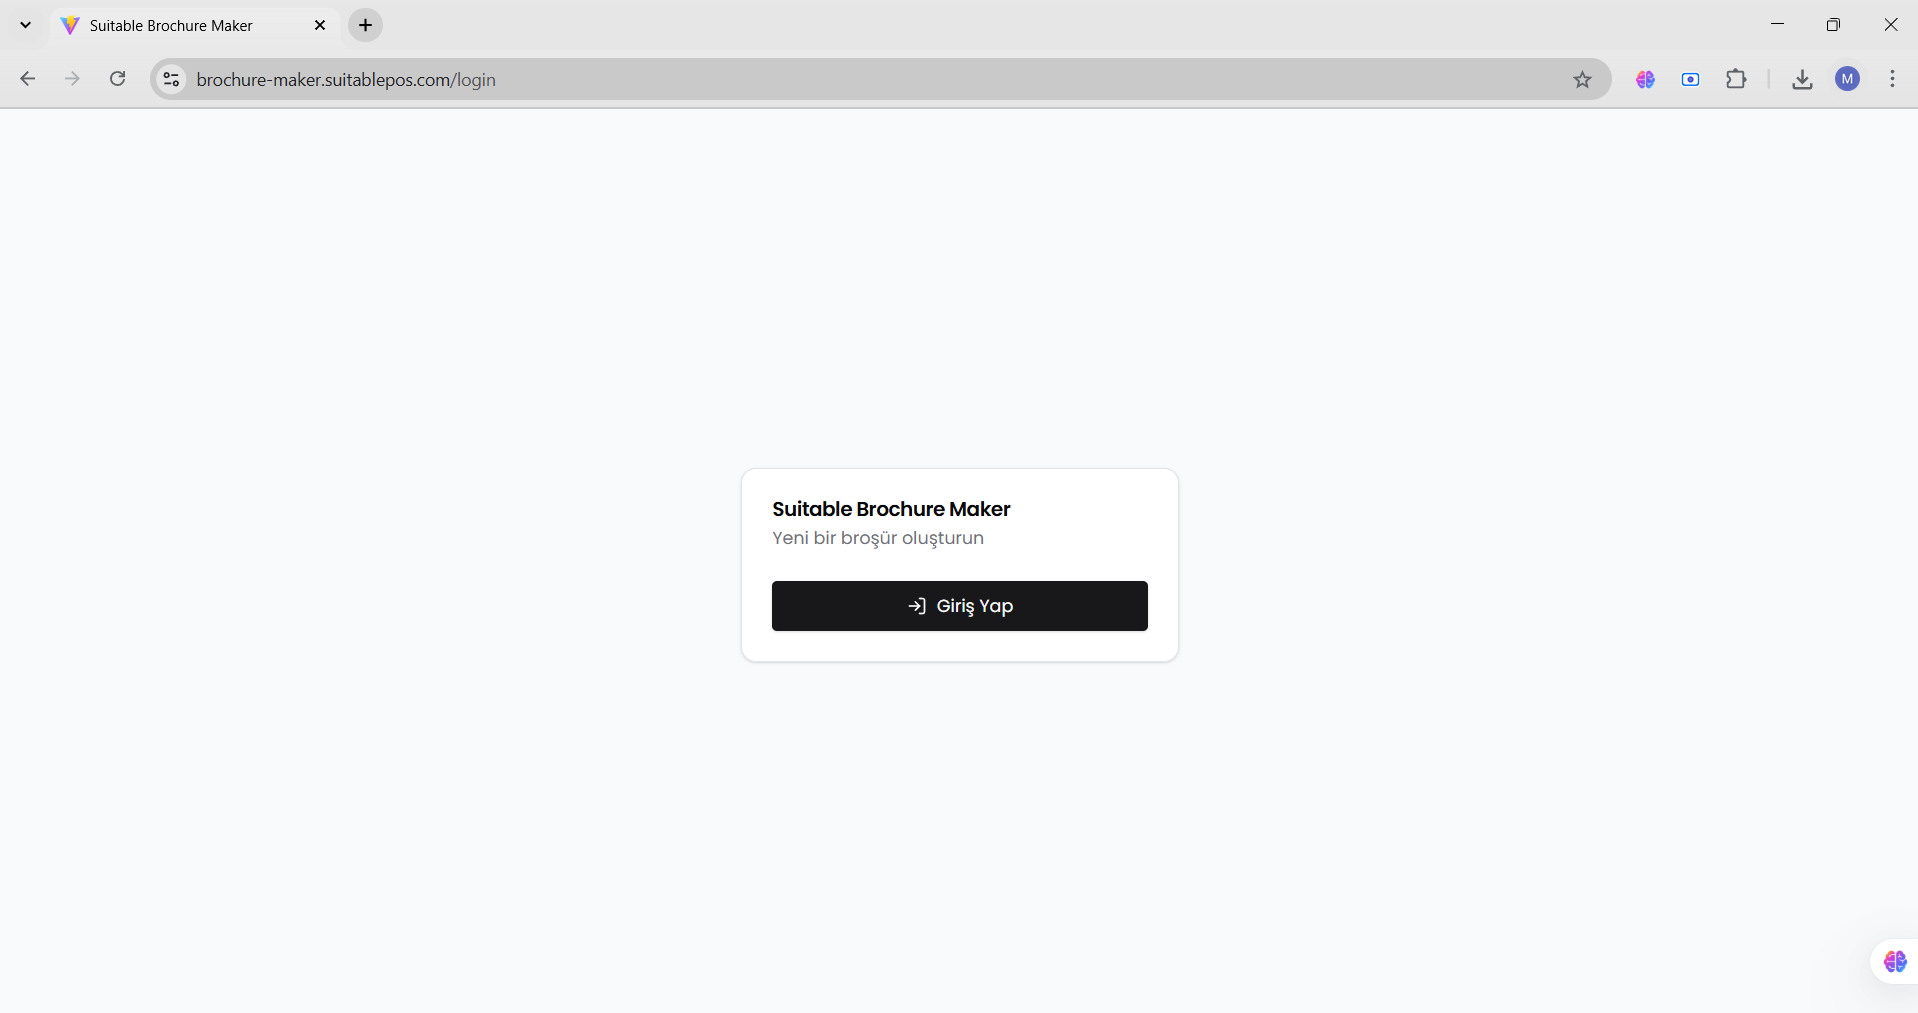Go forward to next page
This screenshot has height=1013, width=1918.
pos(72,79)
